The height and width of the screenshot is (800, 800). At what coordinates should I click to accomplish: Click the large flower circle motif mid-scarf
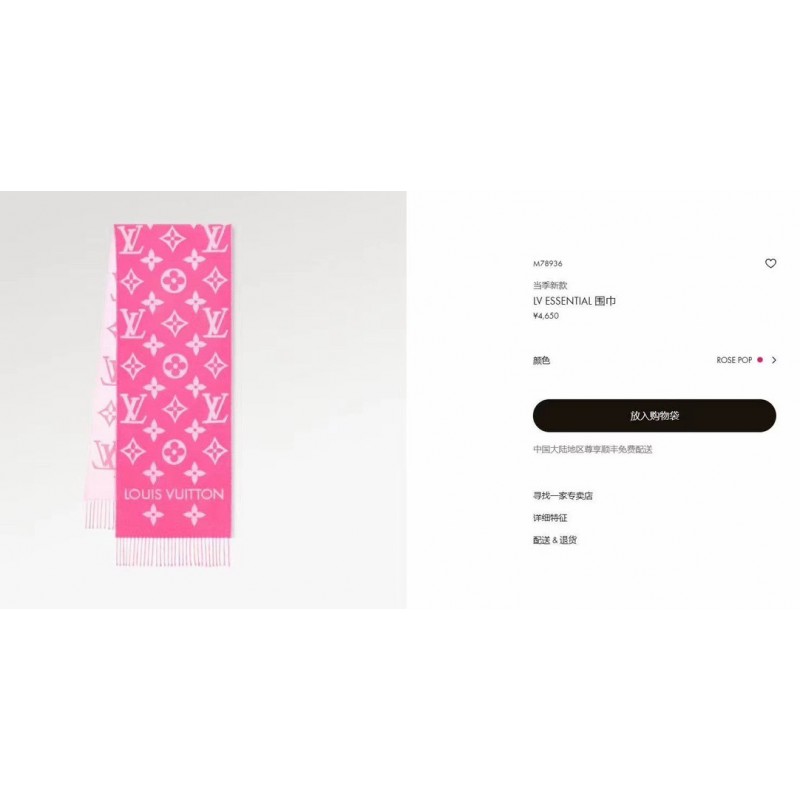coord(175,366)
